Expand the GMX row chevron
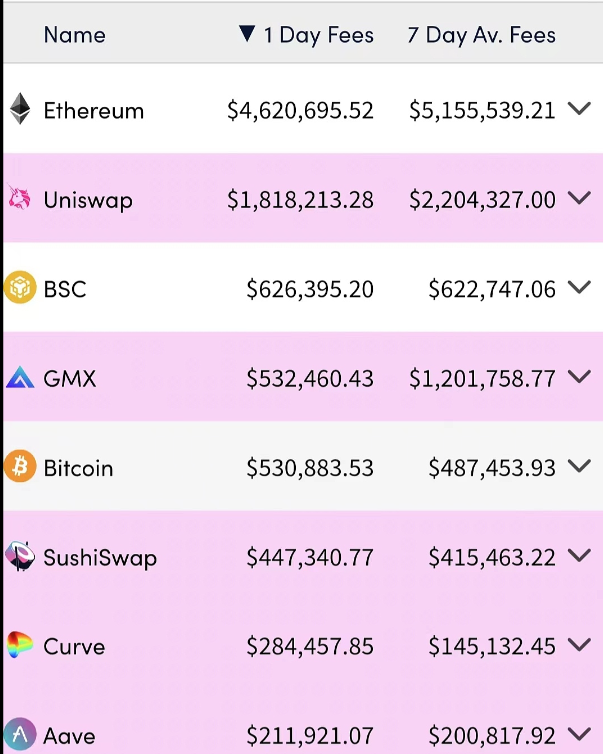The width and height of the screenshot is (603, 754). pos(579,378)
